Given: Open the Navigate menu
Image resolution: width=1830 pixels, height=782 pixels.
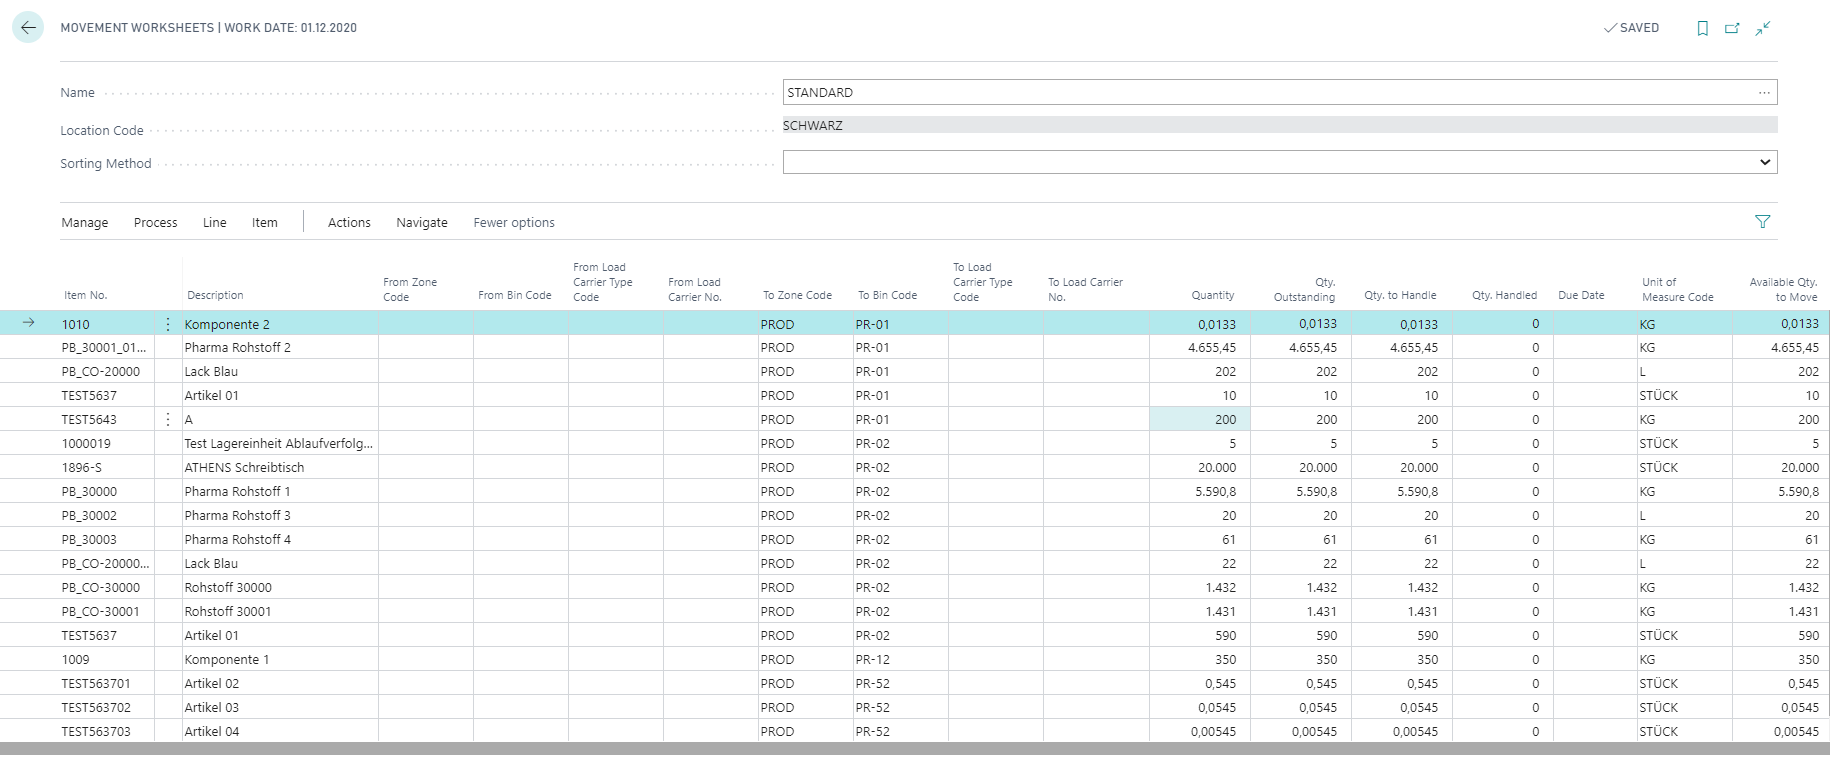Looking at the screenshot, I should [422, 223].
